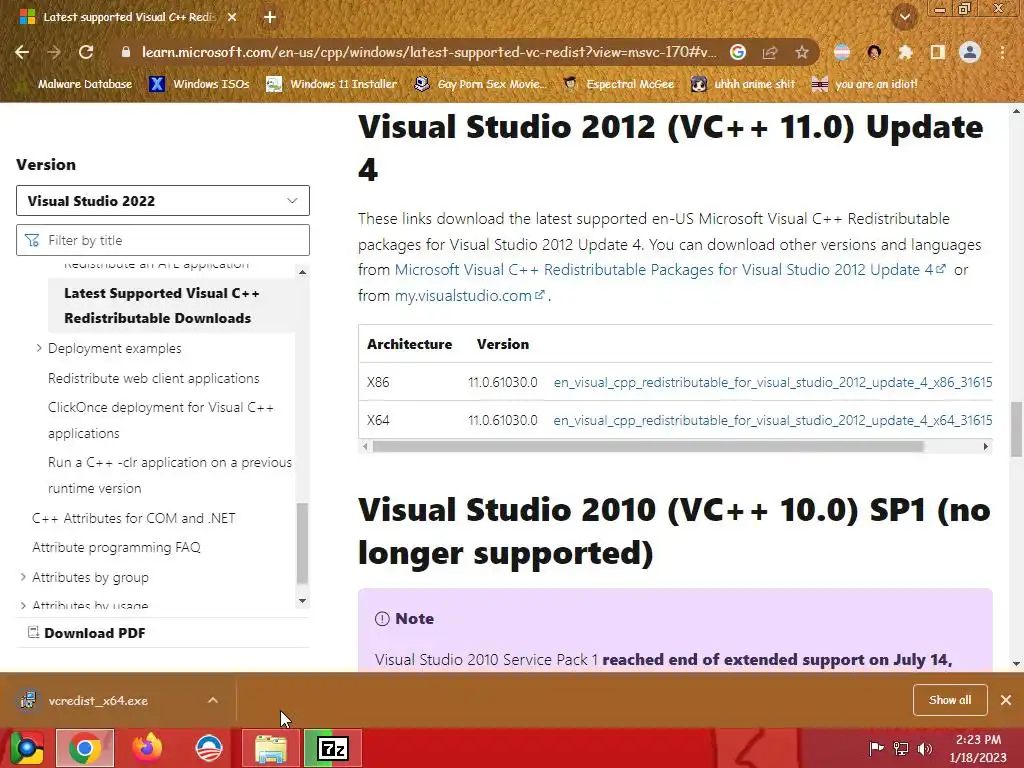Screen dimensions: 1024x768
Task: Open the Extensions puzzle icon
Action: (x=905, y=52)
